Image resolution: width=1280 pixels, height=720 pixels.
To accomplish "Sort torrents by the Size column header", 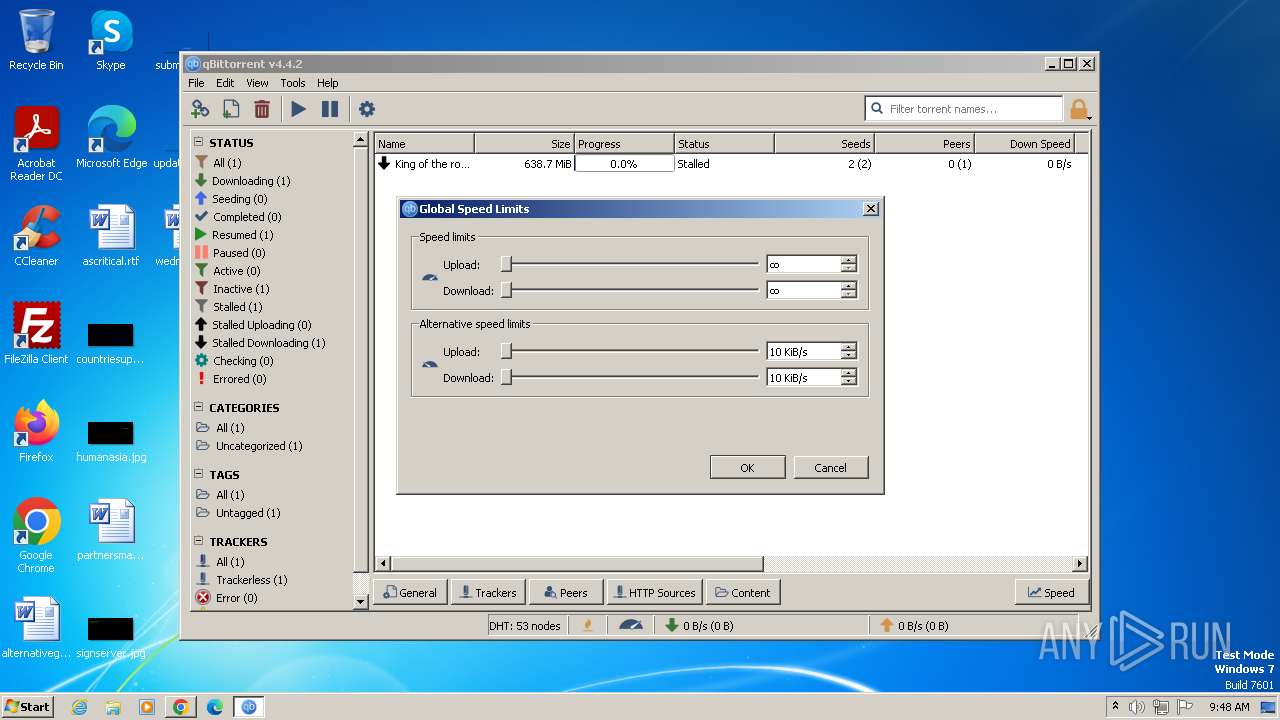I will click(524, 144).
